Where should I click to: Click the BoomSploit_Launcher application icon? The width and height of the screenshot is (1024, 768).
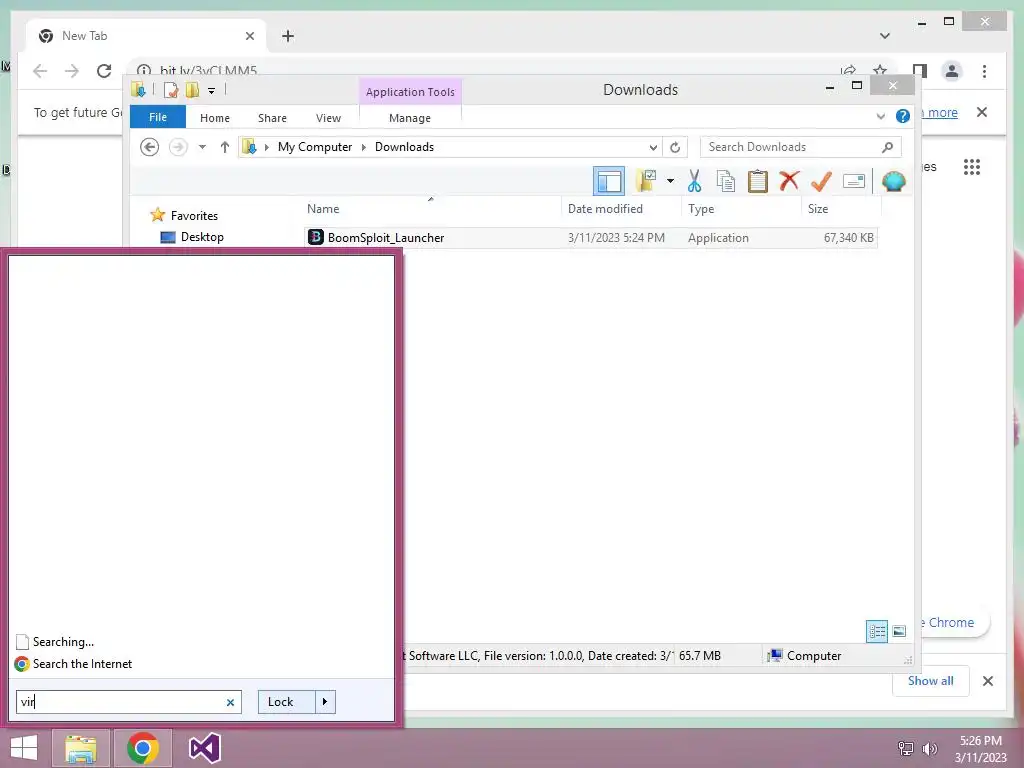[x=315, y=237]
